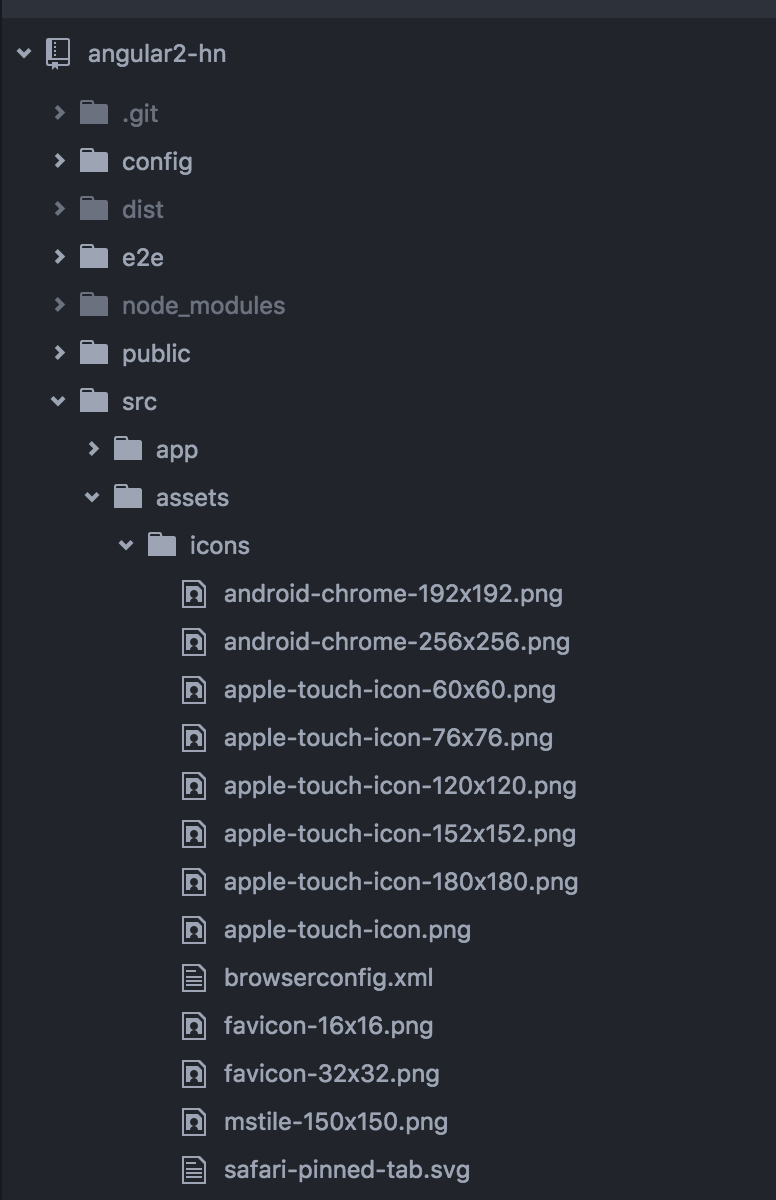Click the image file icon for android-chrome-192x192.png
Image resolution: width=776 pixels, height=1200 pixels.
pyautogui.click(x=194, y=594)
